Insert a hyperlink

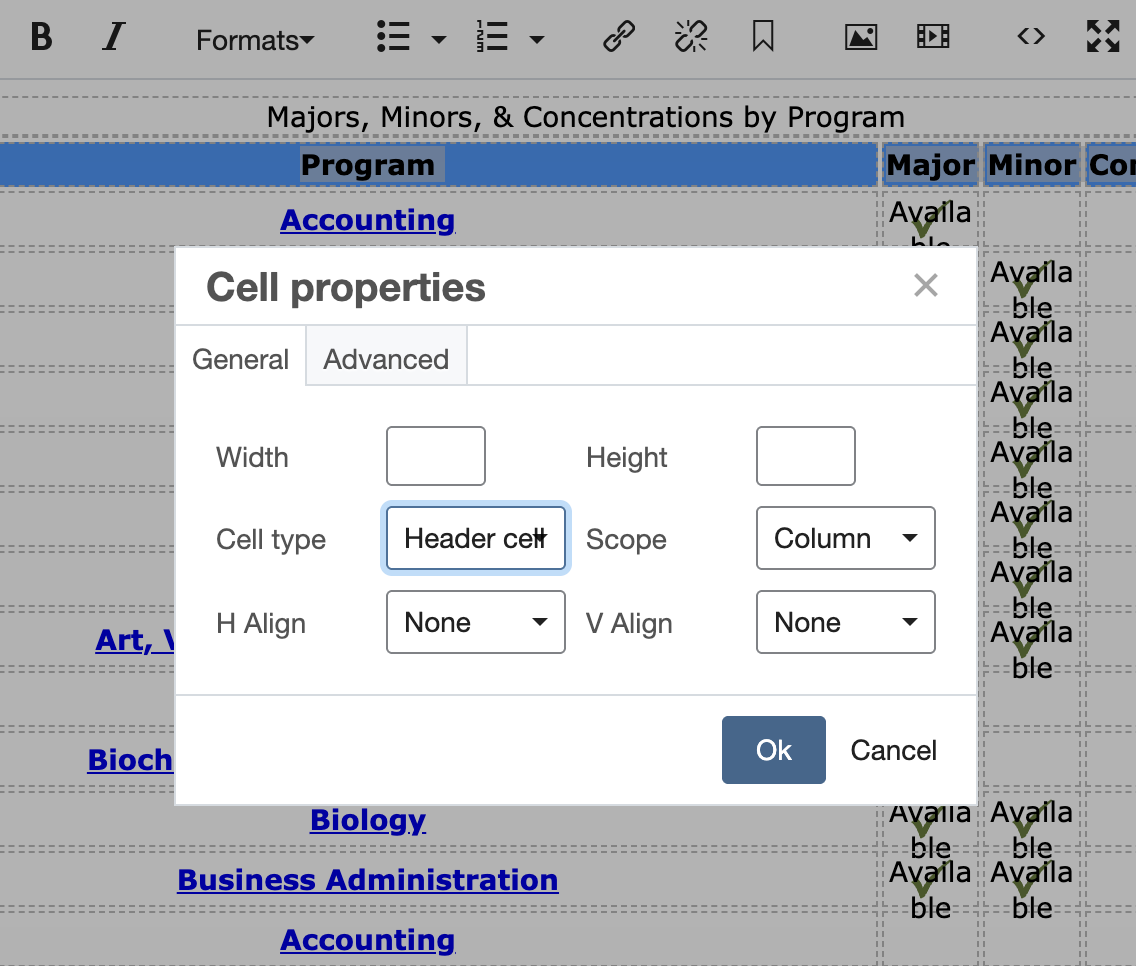point(618,37)
